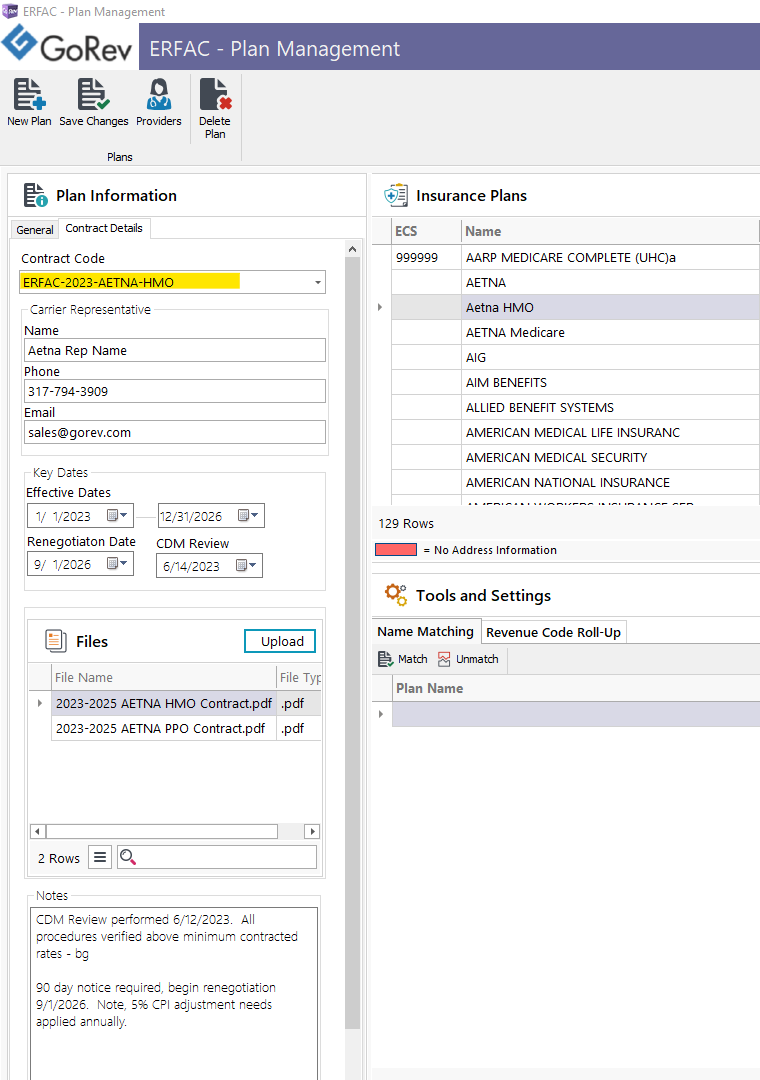
Task: Select AMERICAN MEDICAL LIFE INSURANC row
Action: coord(575,433)
